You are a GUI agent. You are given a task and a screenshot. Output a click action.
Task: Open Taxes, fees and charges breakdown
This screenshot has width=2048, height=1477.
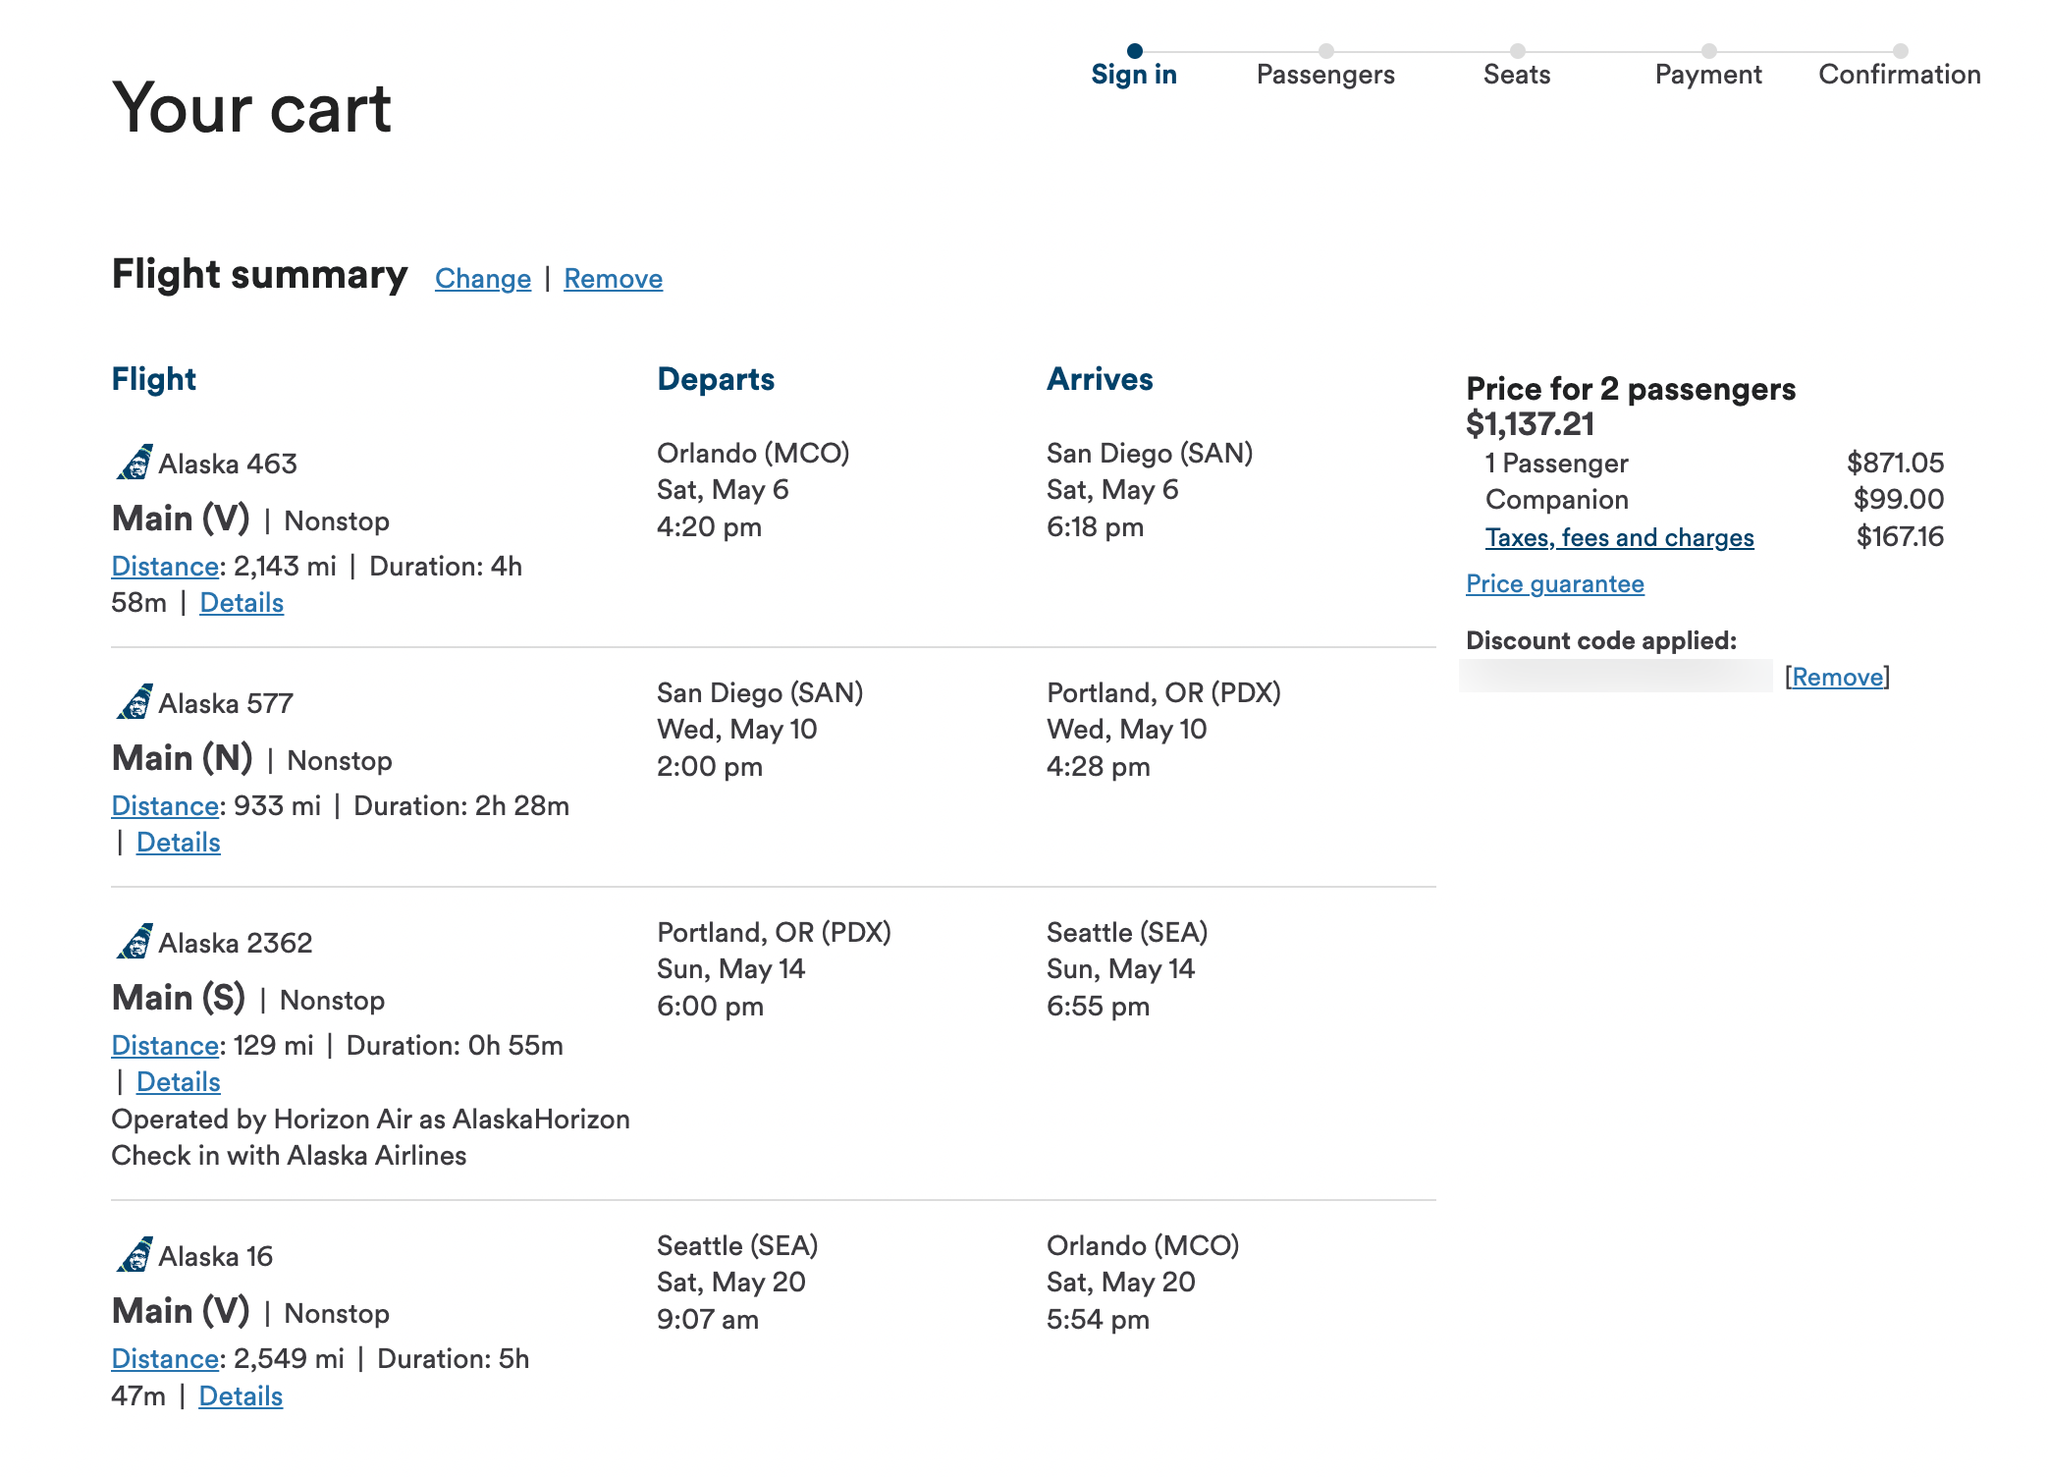1619,537
